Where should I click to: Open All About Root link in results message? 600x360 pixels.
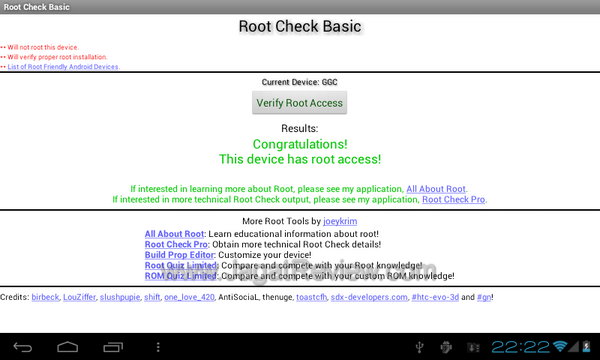[x=436, y=189]
